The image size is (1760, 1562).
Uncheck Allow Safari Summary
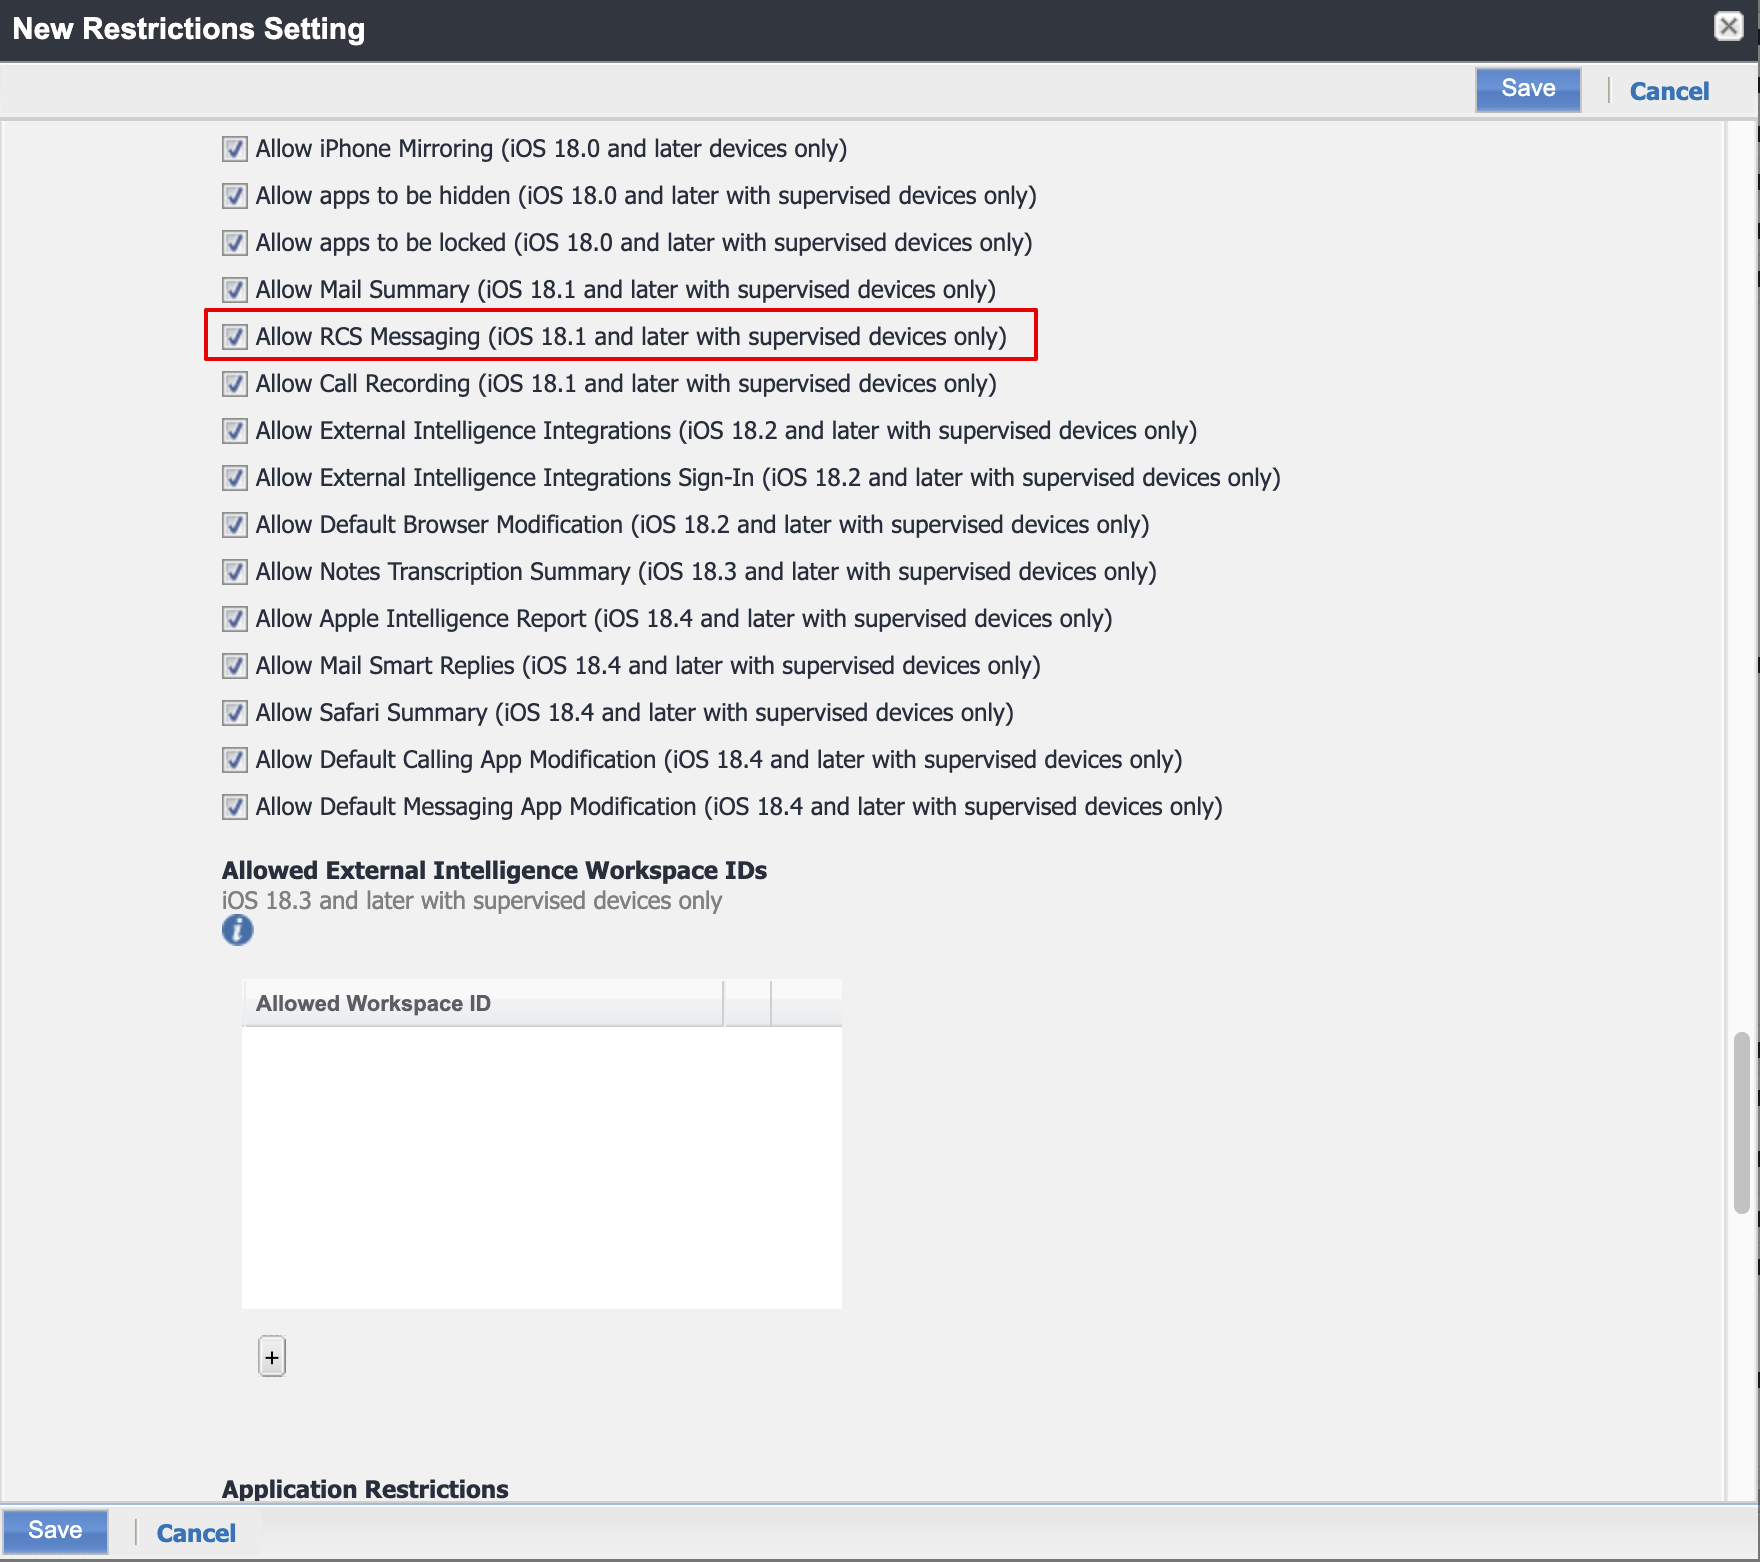234,713
